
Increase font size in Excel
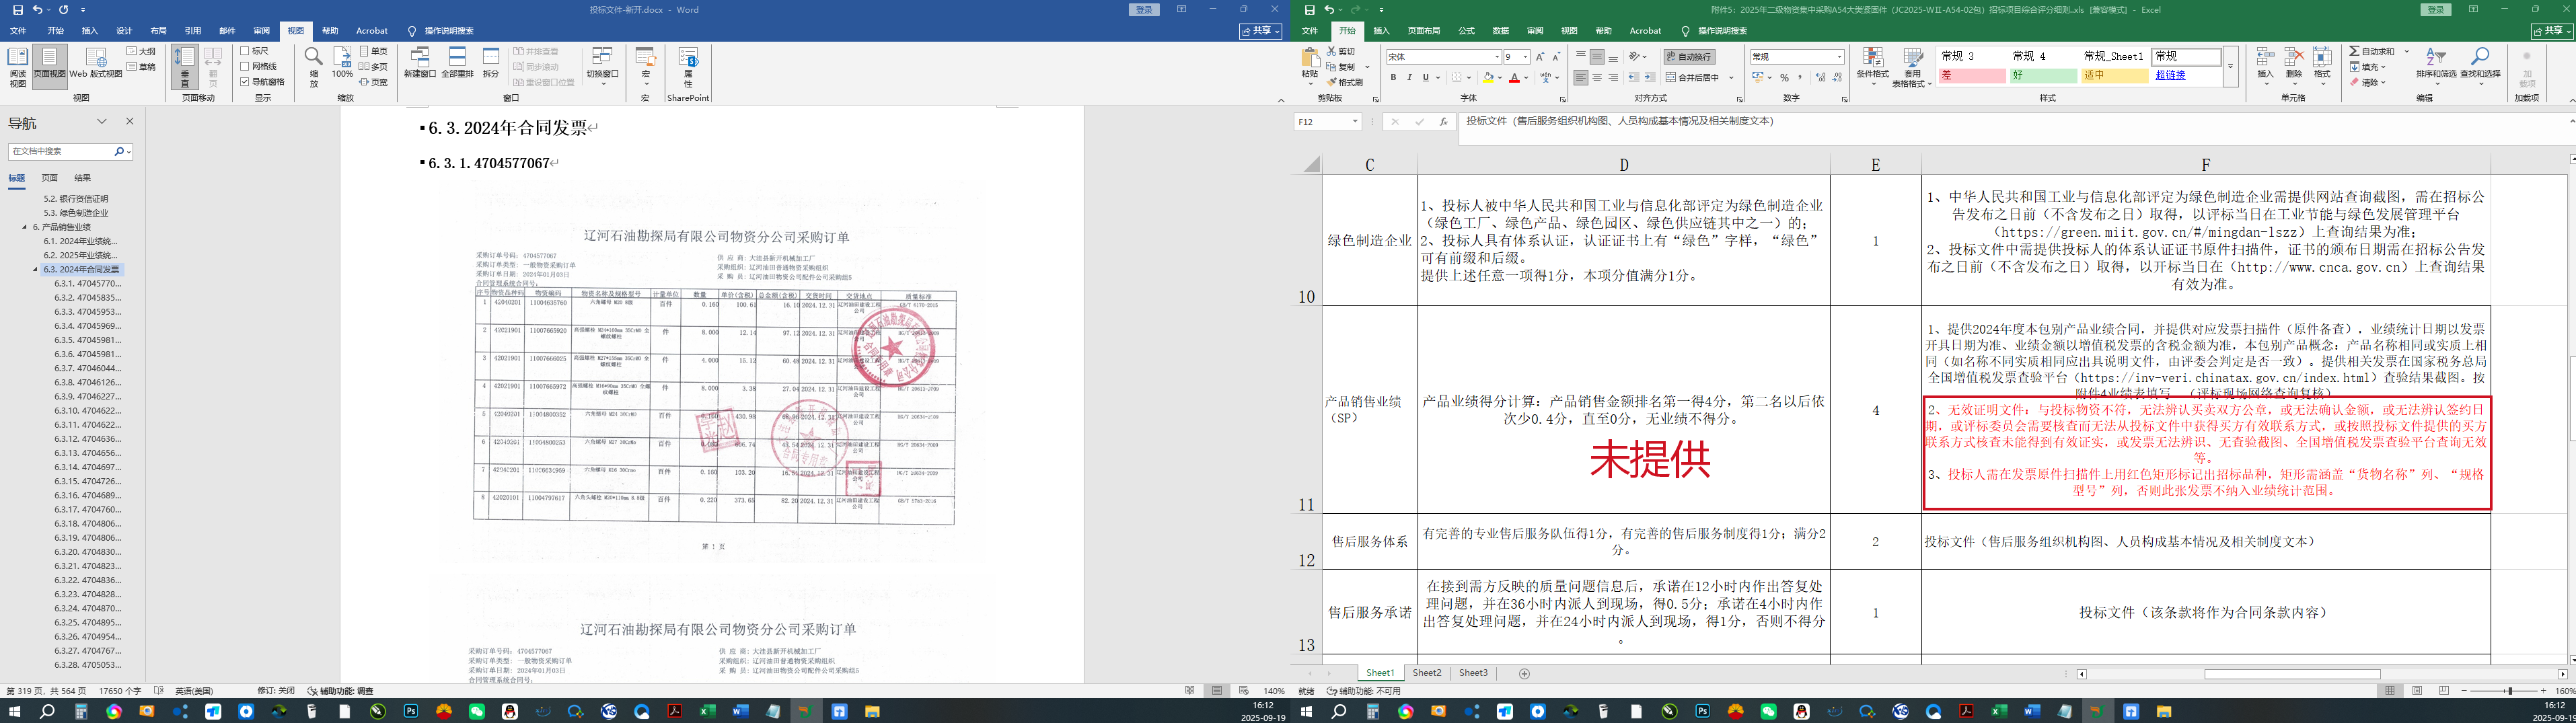[x=1540, y=56]
